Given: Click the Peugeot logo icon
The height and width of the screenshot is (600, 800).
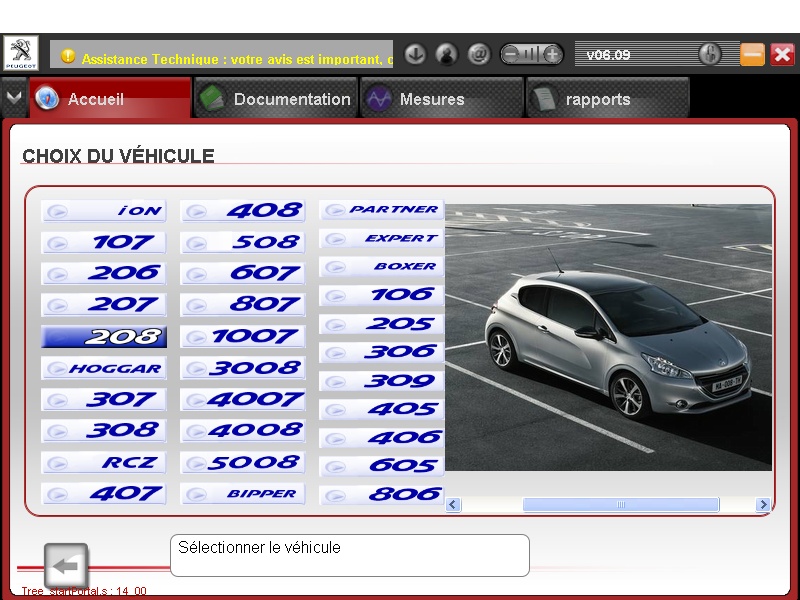Looking at the screenshot, I should (x=21, y=53).
